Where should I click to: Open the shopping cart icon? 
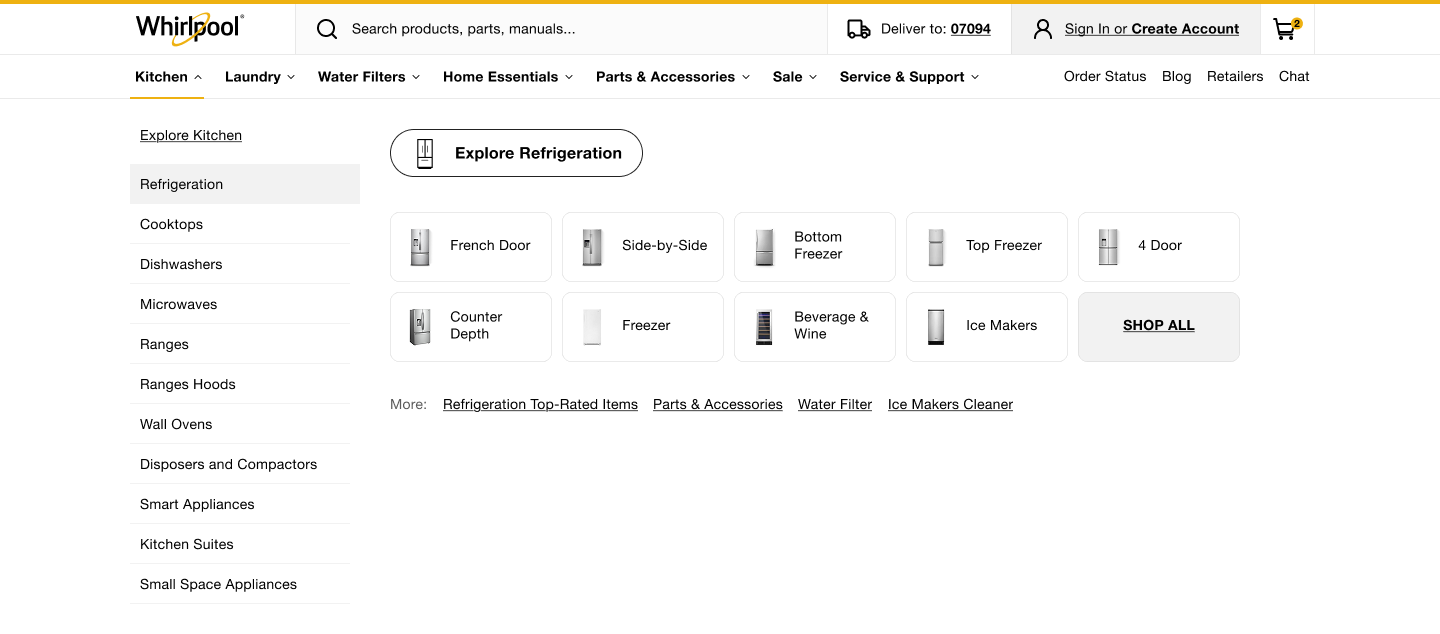pyautogui.click(x=1285, y=29)
